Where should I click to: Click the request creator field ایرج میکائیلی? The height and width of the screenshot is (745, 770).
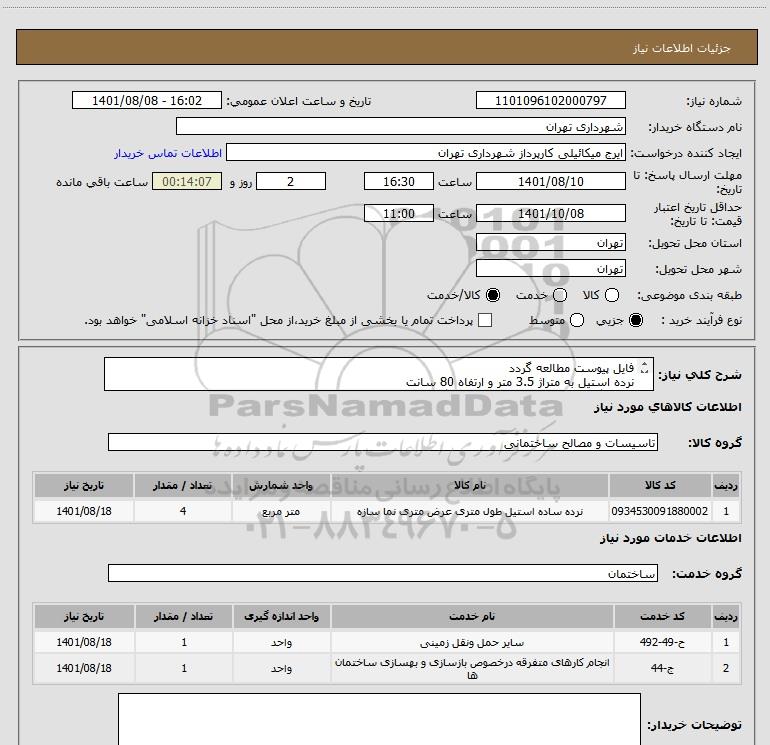(x=426, y=153)
